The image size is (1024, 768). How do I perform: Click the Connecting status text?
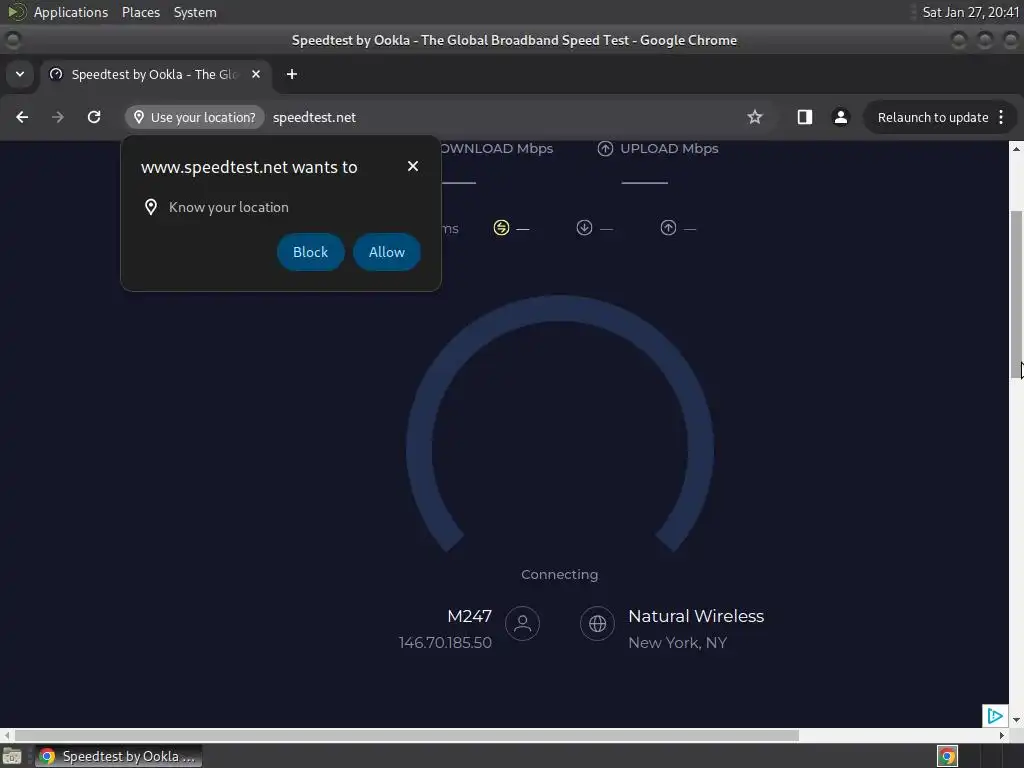coord(560,575)
